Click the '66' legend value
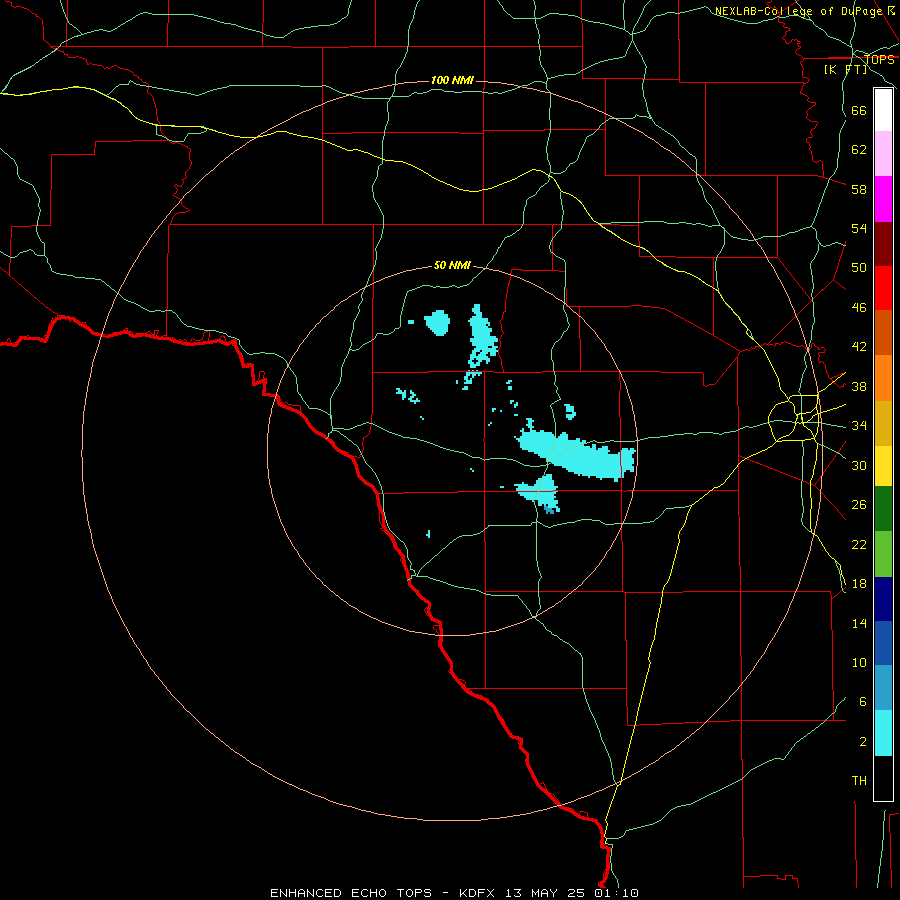 click(859, 110)
